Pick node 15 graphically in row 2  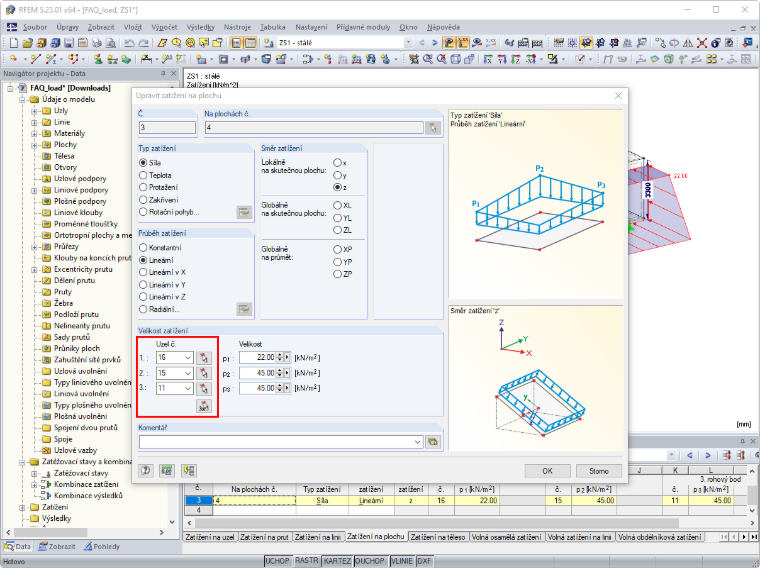pyautogui.click(x=204, y=373)
